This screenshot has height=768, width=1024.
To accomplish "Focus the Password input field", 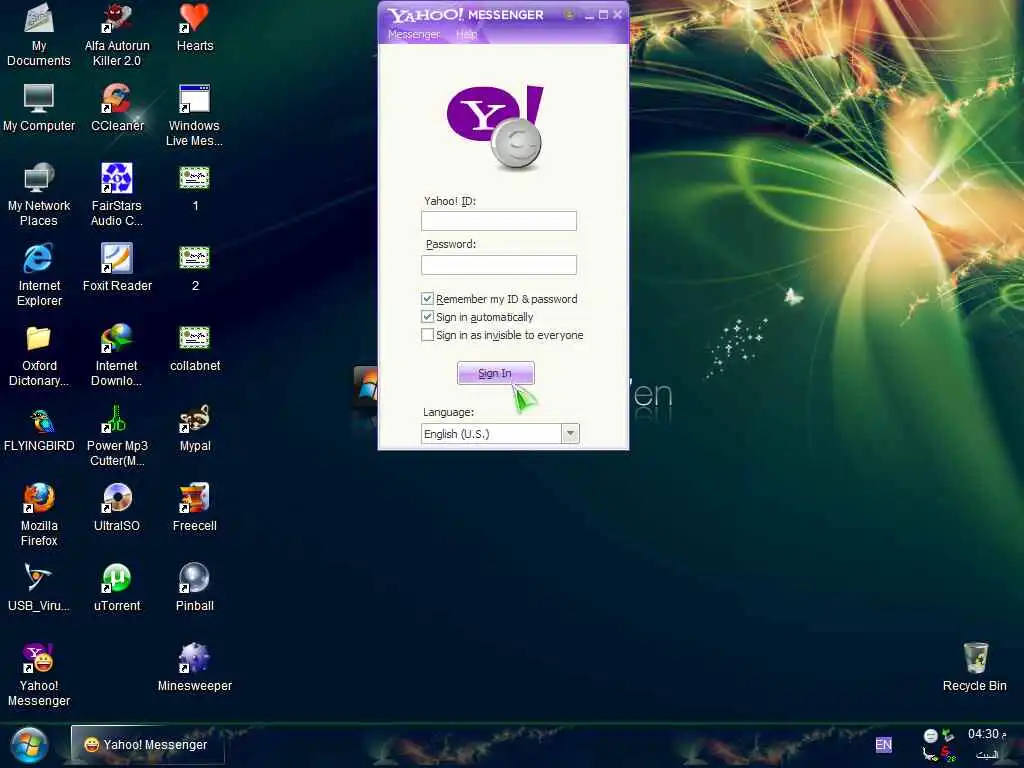I will click(x=499, y=264).
